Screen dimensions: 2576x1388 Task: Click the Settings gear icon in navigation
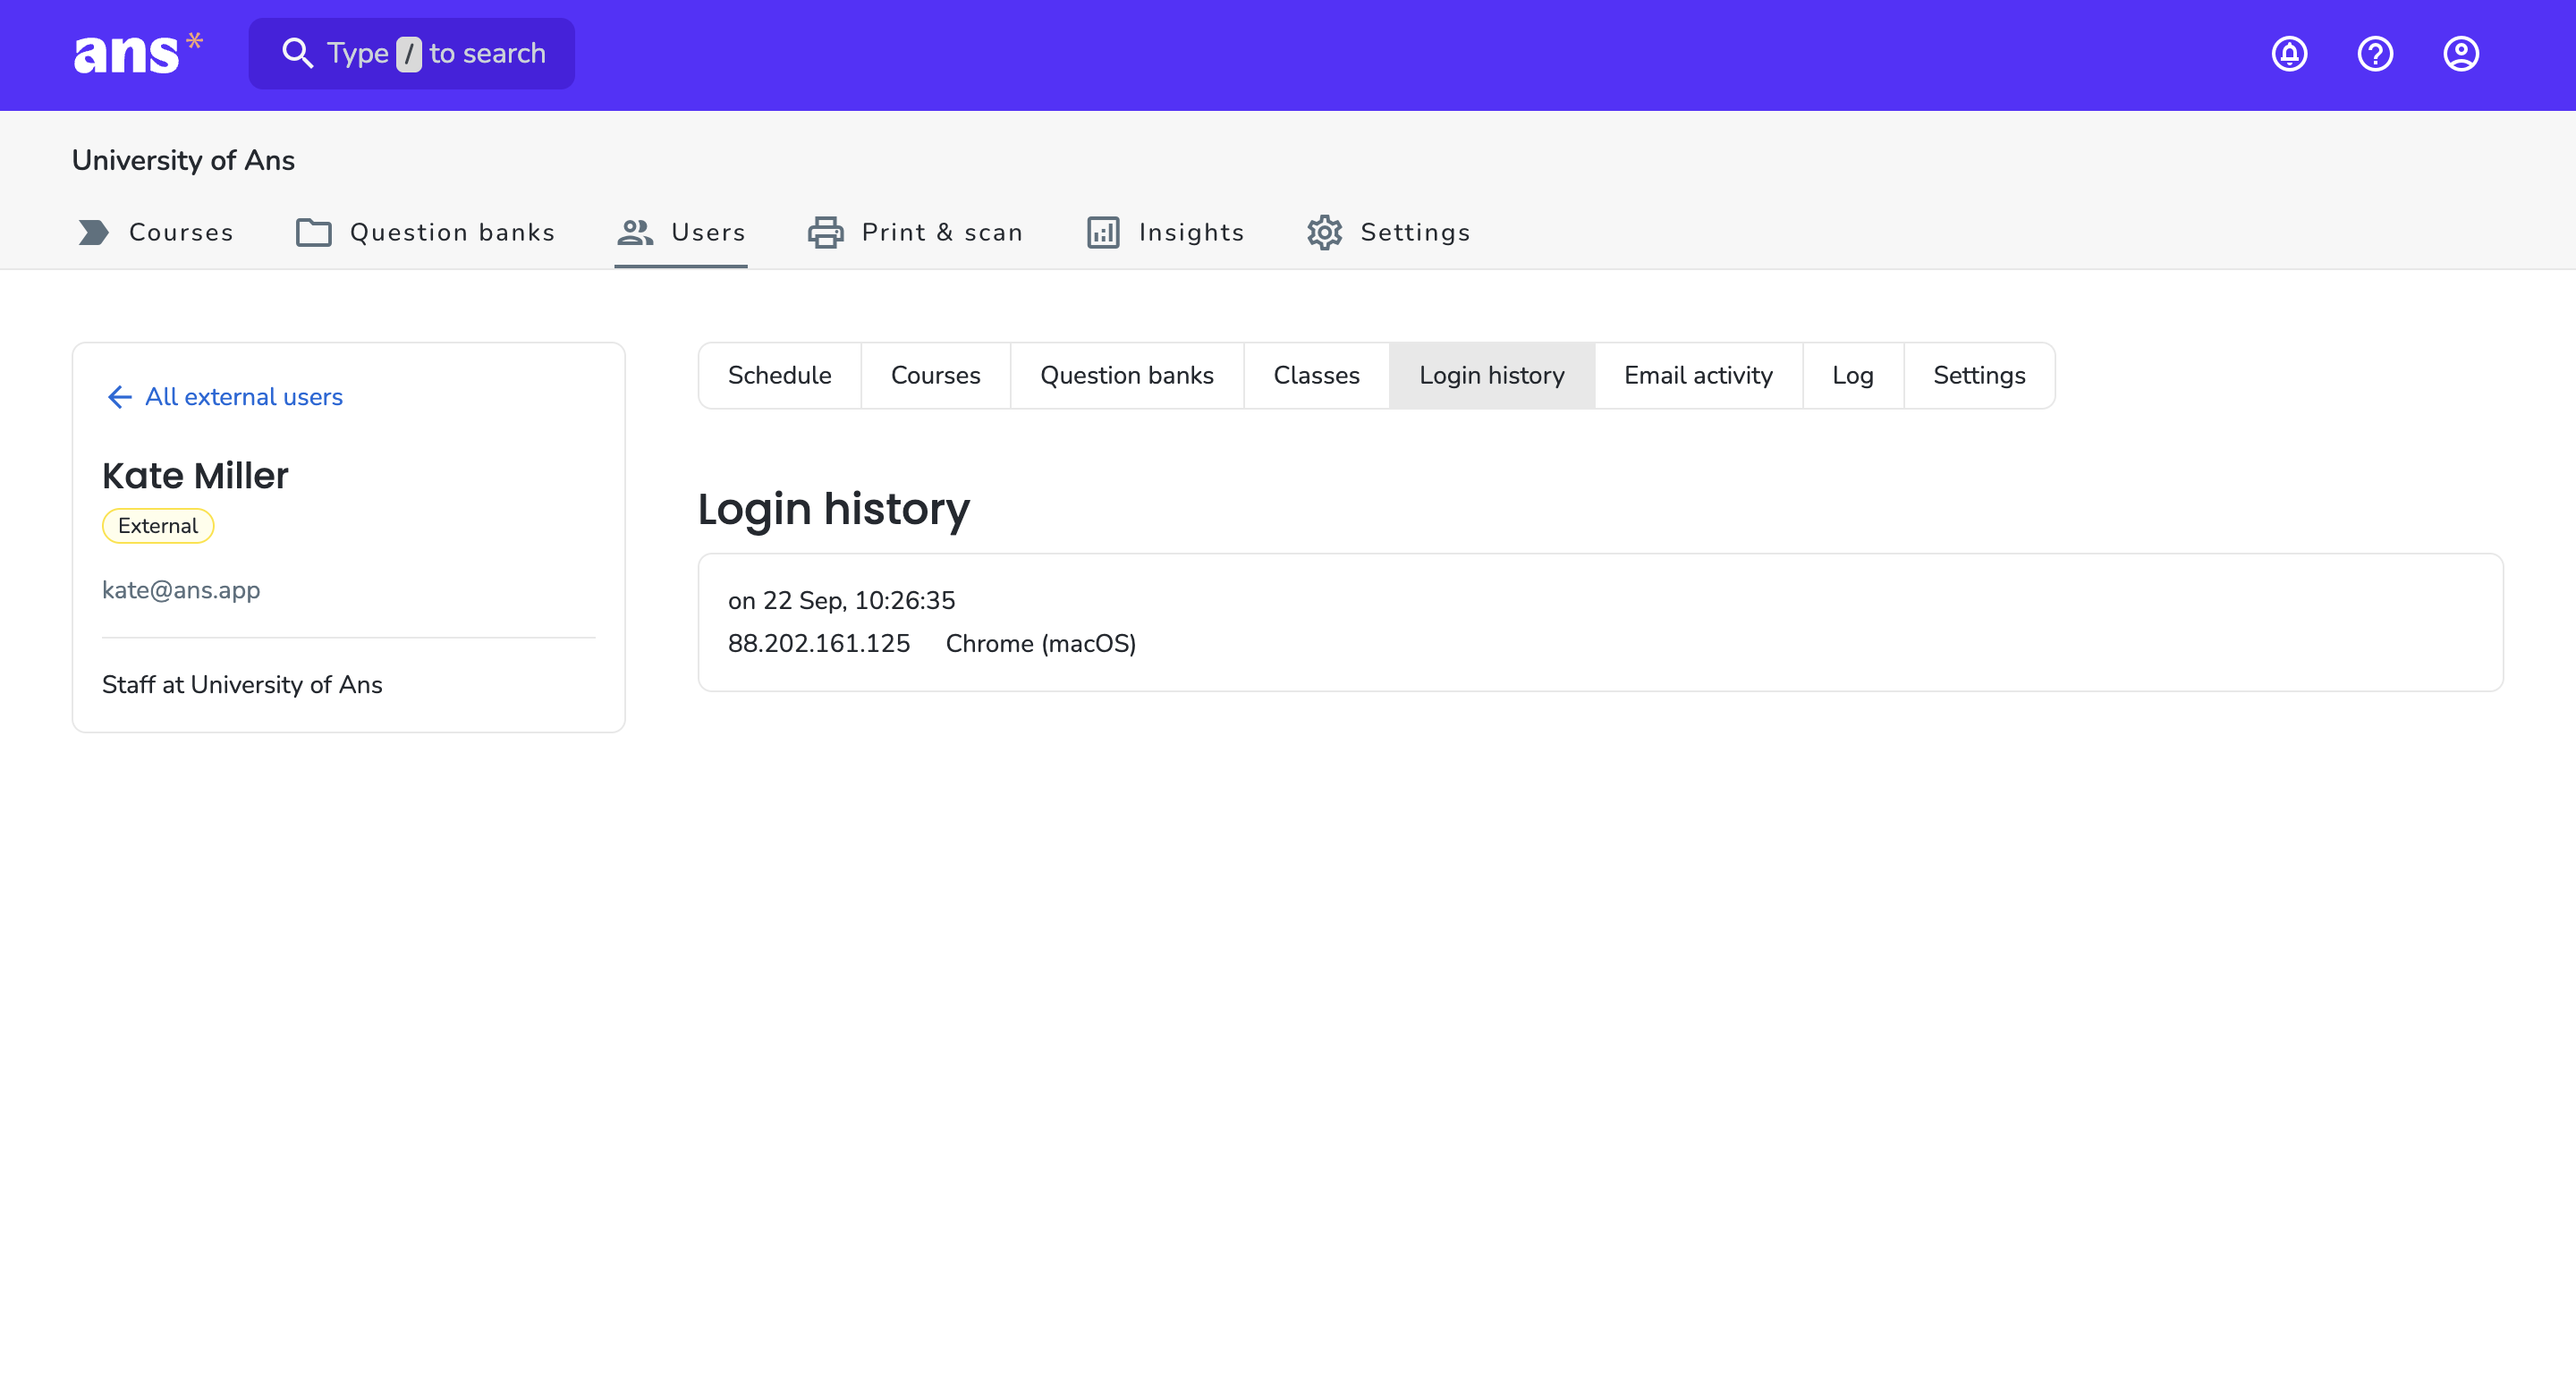pos(1324,232)
